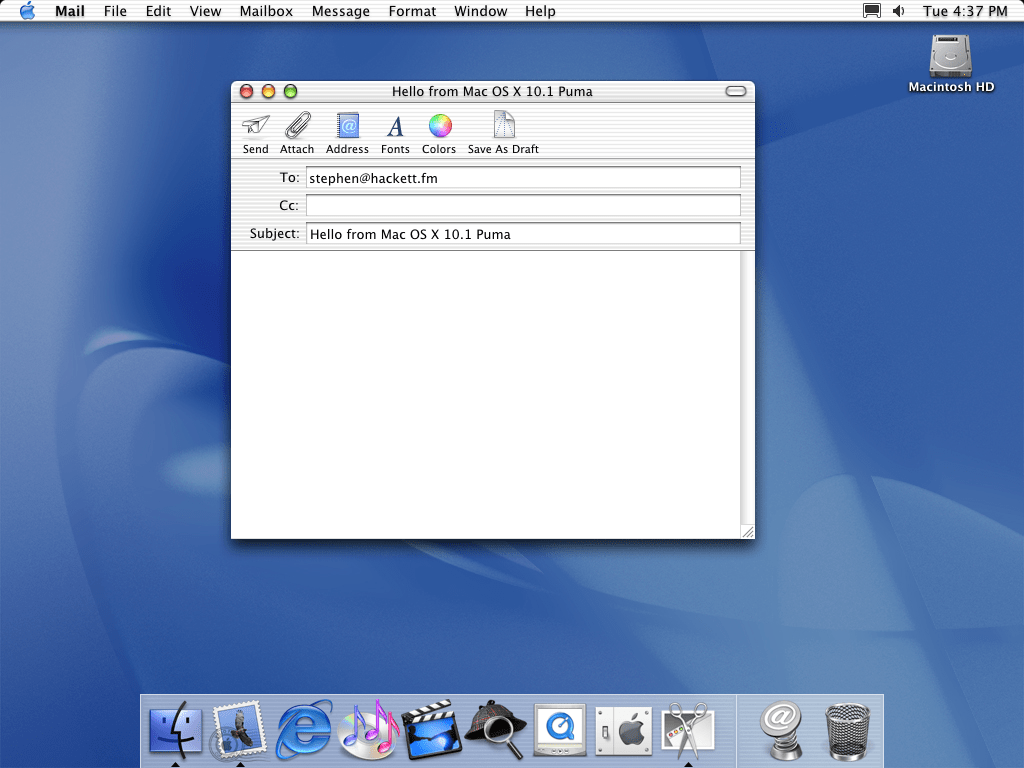This screenshot has width=1024, height=768.
Task: Open the Fonts panel icon
Action: (395, 126)
